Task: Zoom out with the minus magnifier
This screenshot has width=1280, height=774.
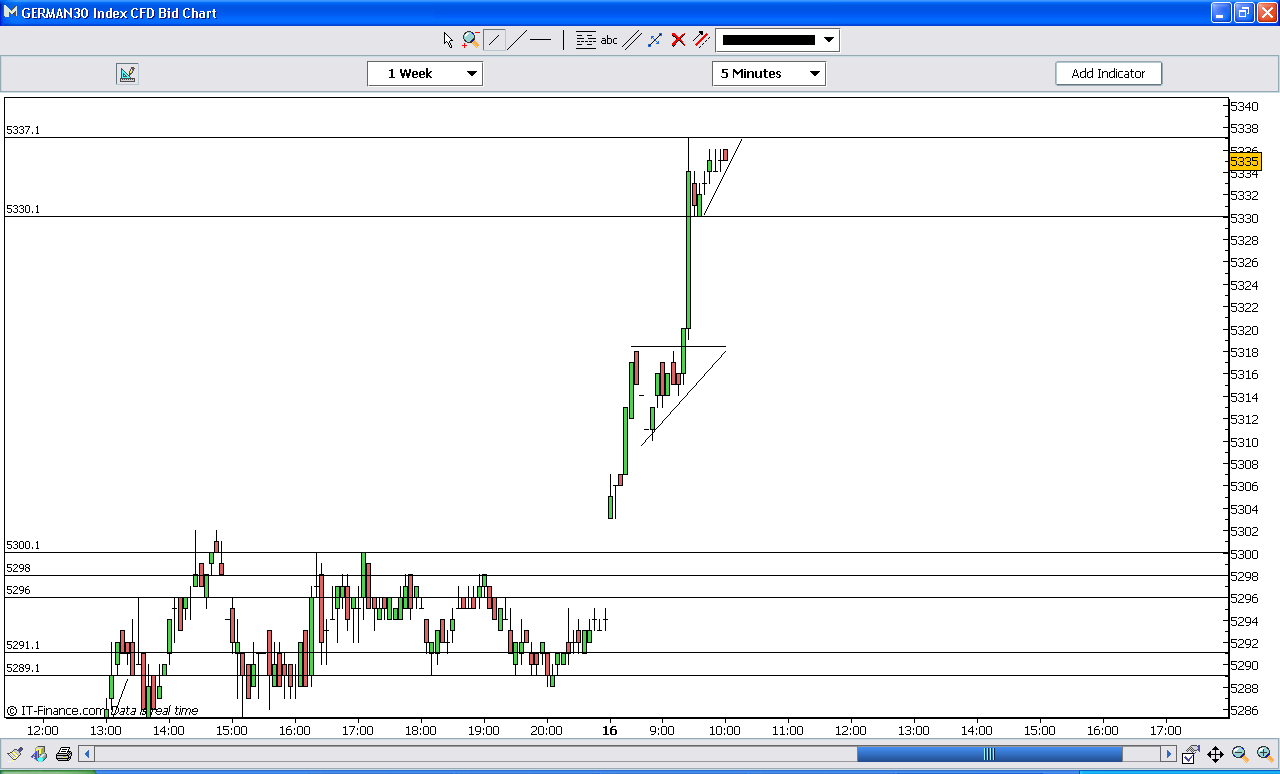Action: pyautogui.click(x=1240, y=754)
